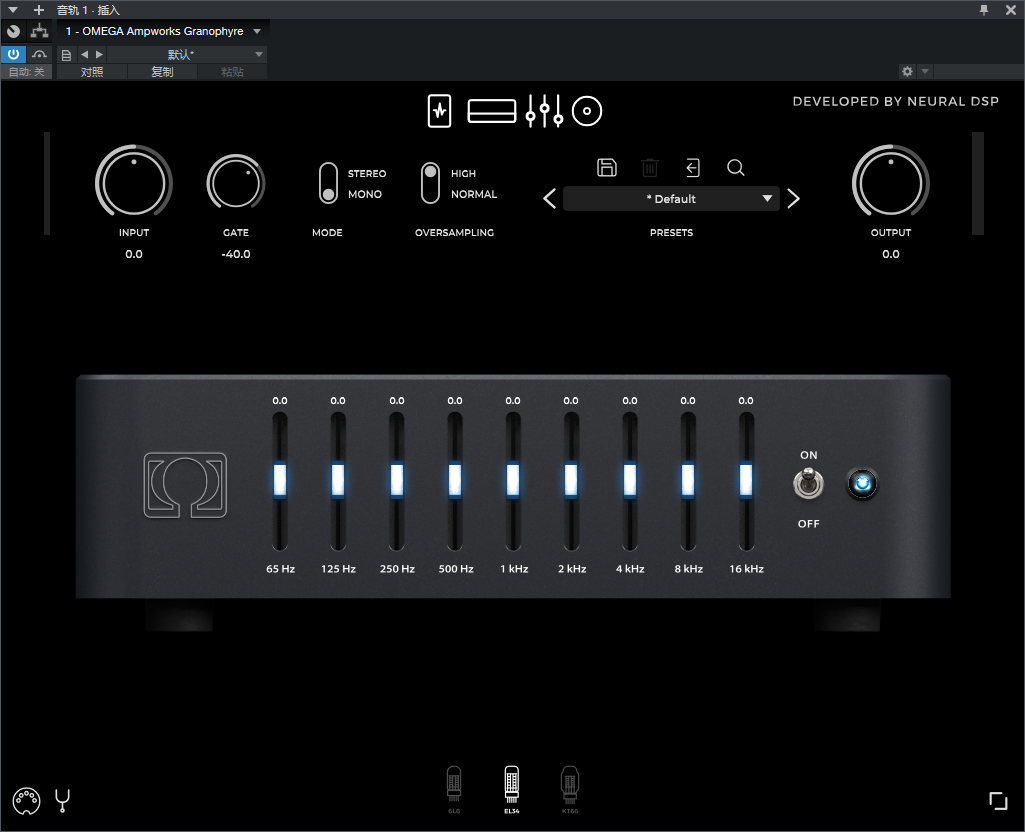Viewport: 1025px width, 832px height.
Task: Toggle plugin bypass power button
Action: click(13, 54)
